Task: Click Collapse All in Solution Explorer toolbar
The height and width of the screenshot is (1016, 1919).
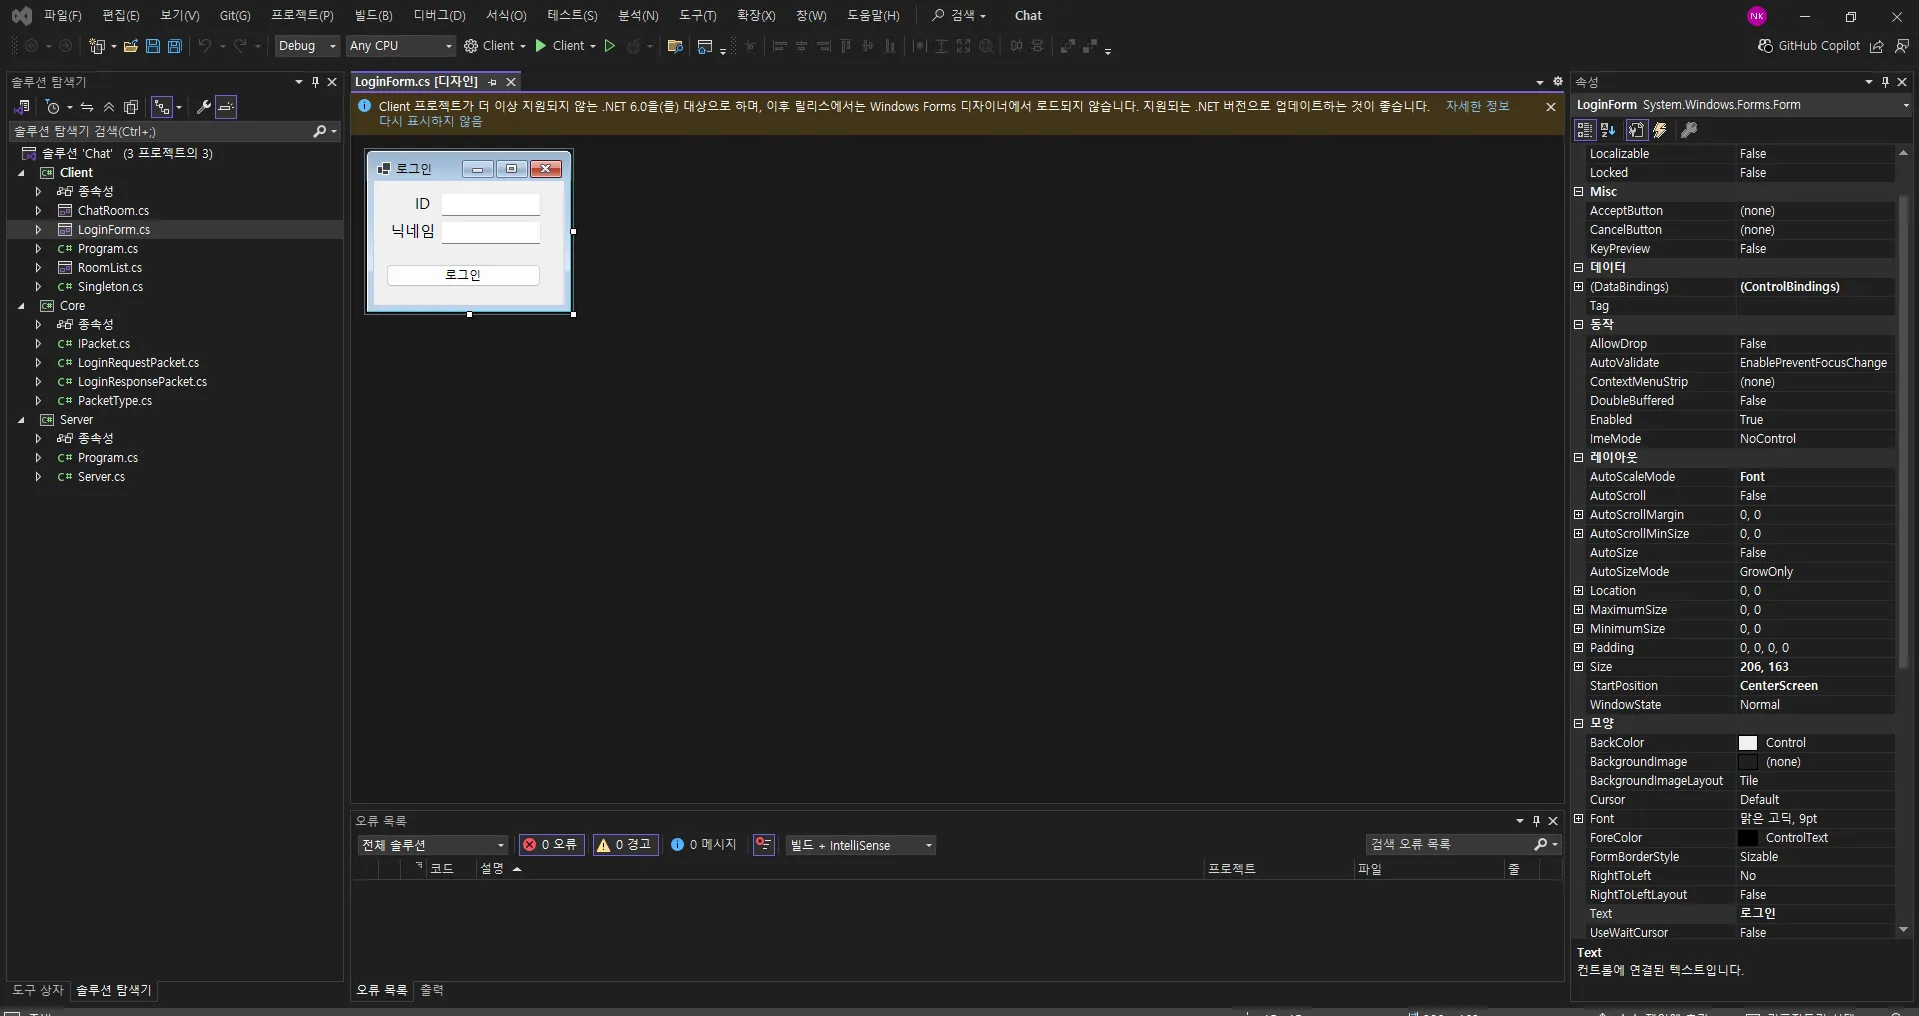Action: 109,107
